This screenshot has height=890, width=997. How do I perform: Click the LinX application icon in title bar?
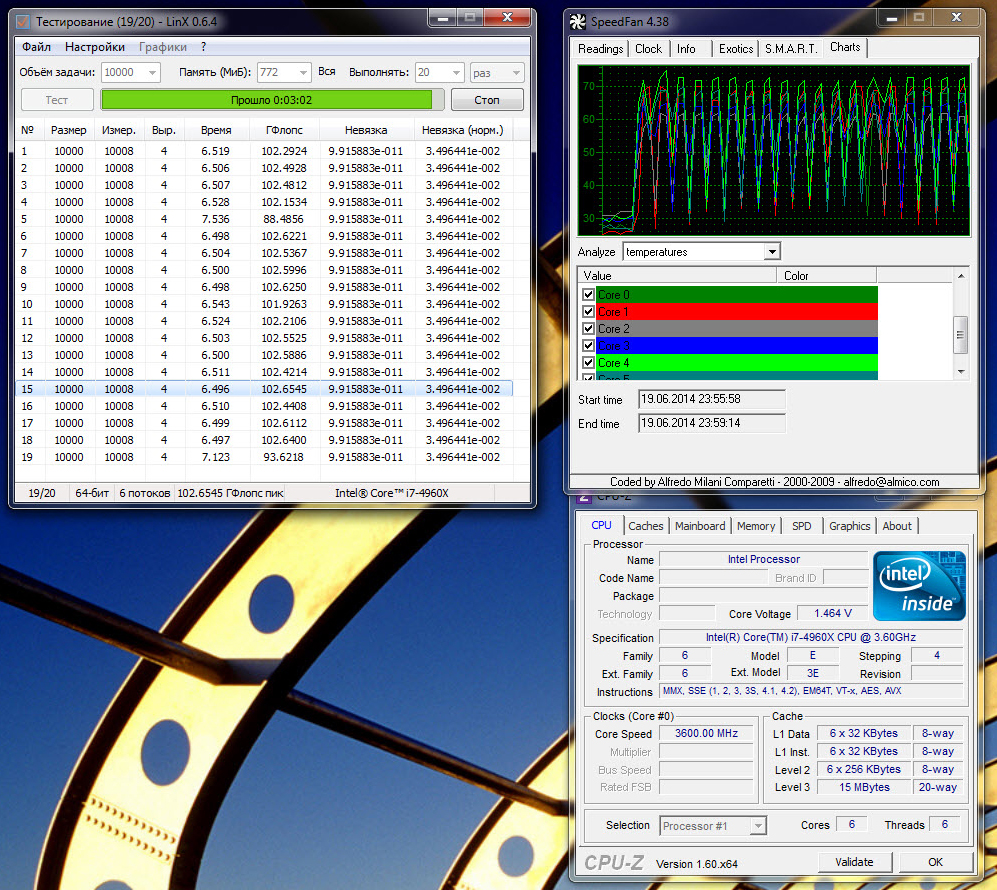click(23, 22)
